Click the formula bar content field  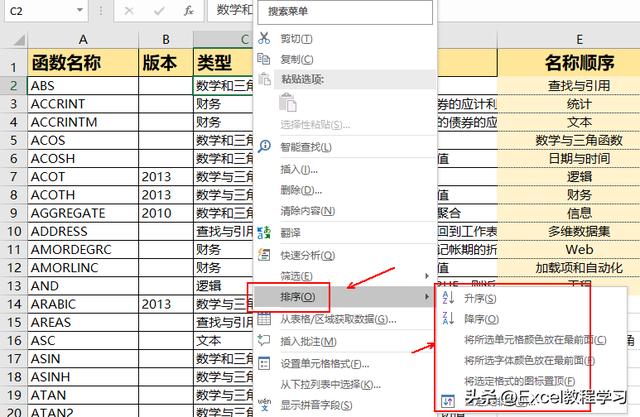point(231,10)
